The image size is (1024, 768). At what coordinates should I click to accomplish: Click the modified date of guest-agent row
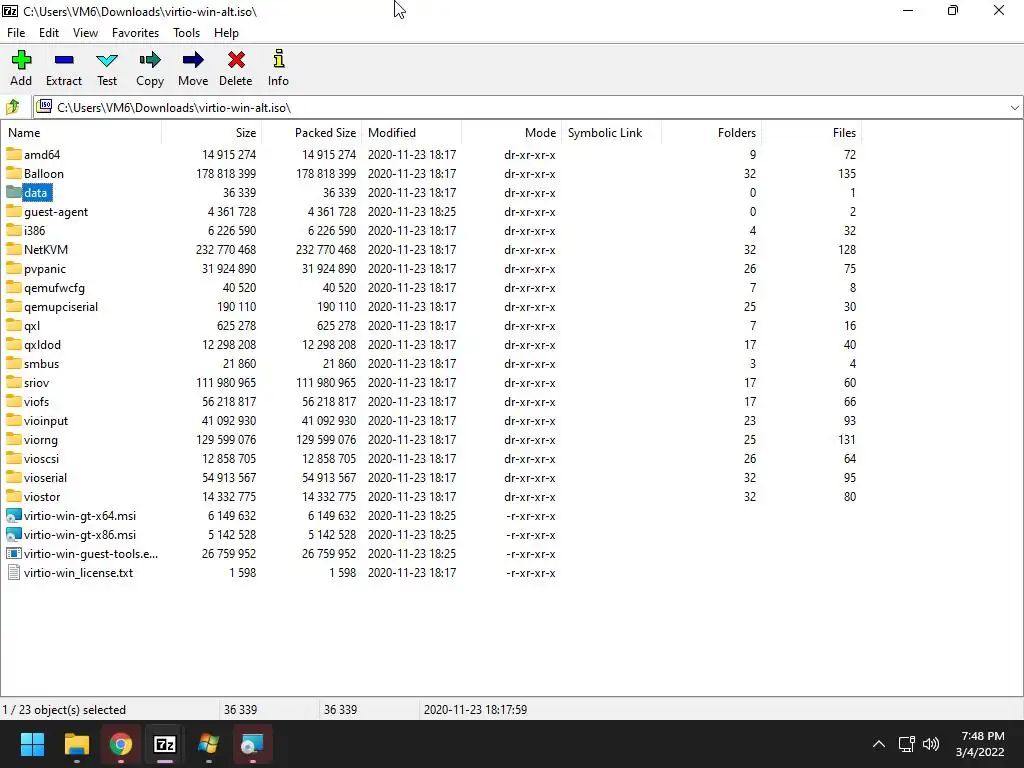point(411,212)
